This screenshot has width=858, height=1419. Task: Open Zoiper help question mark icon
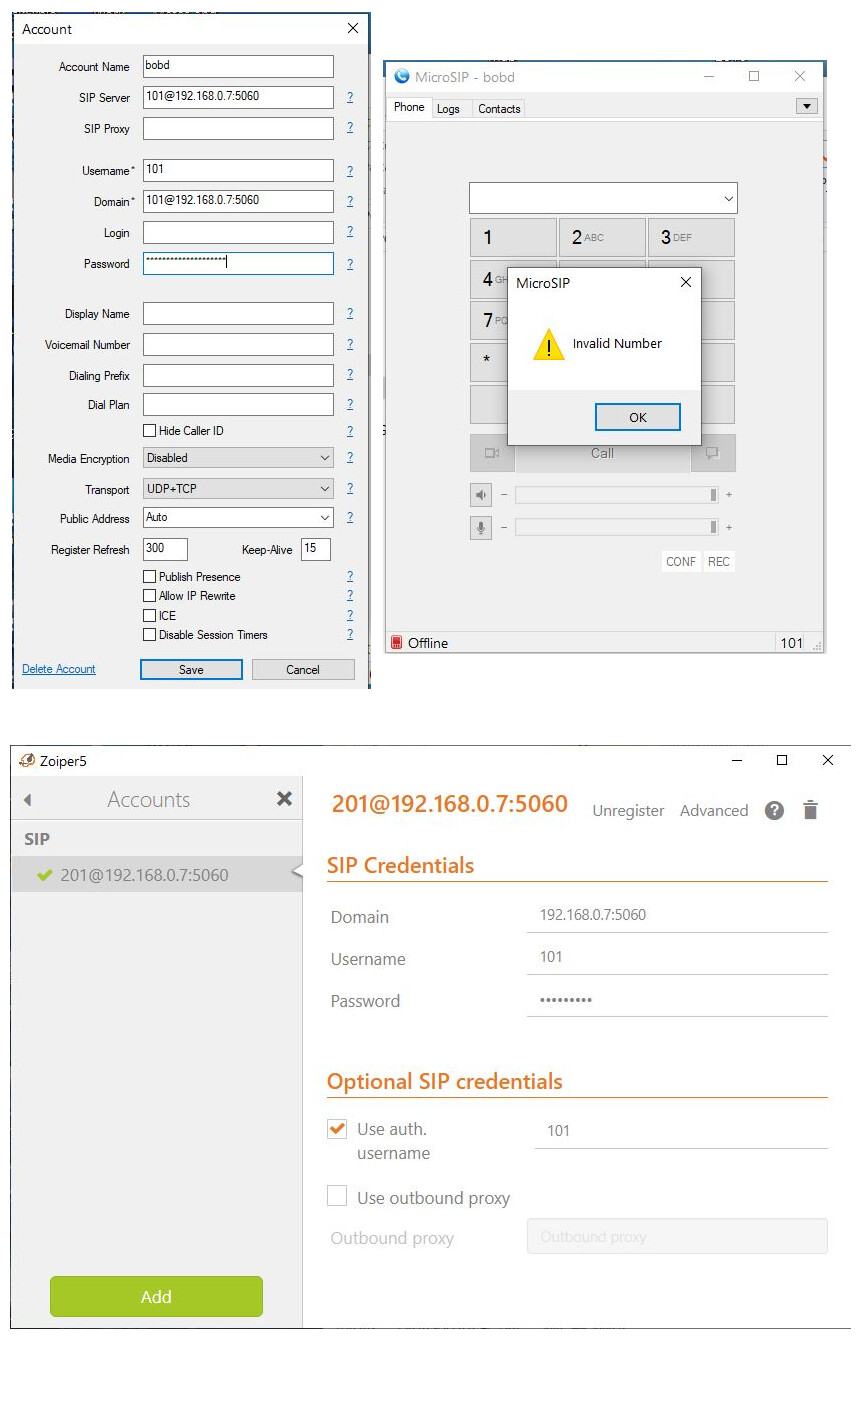774,810
